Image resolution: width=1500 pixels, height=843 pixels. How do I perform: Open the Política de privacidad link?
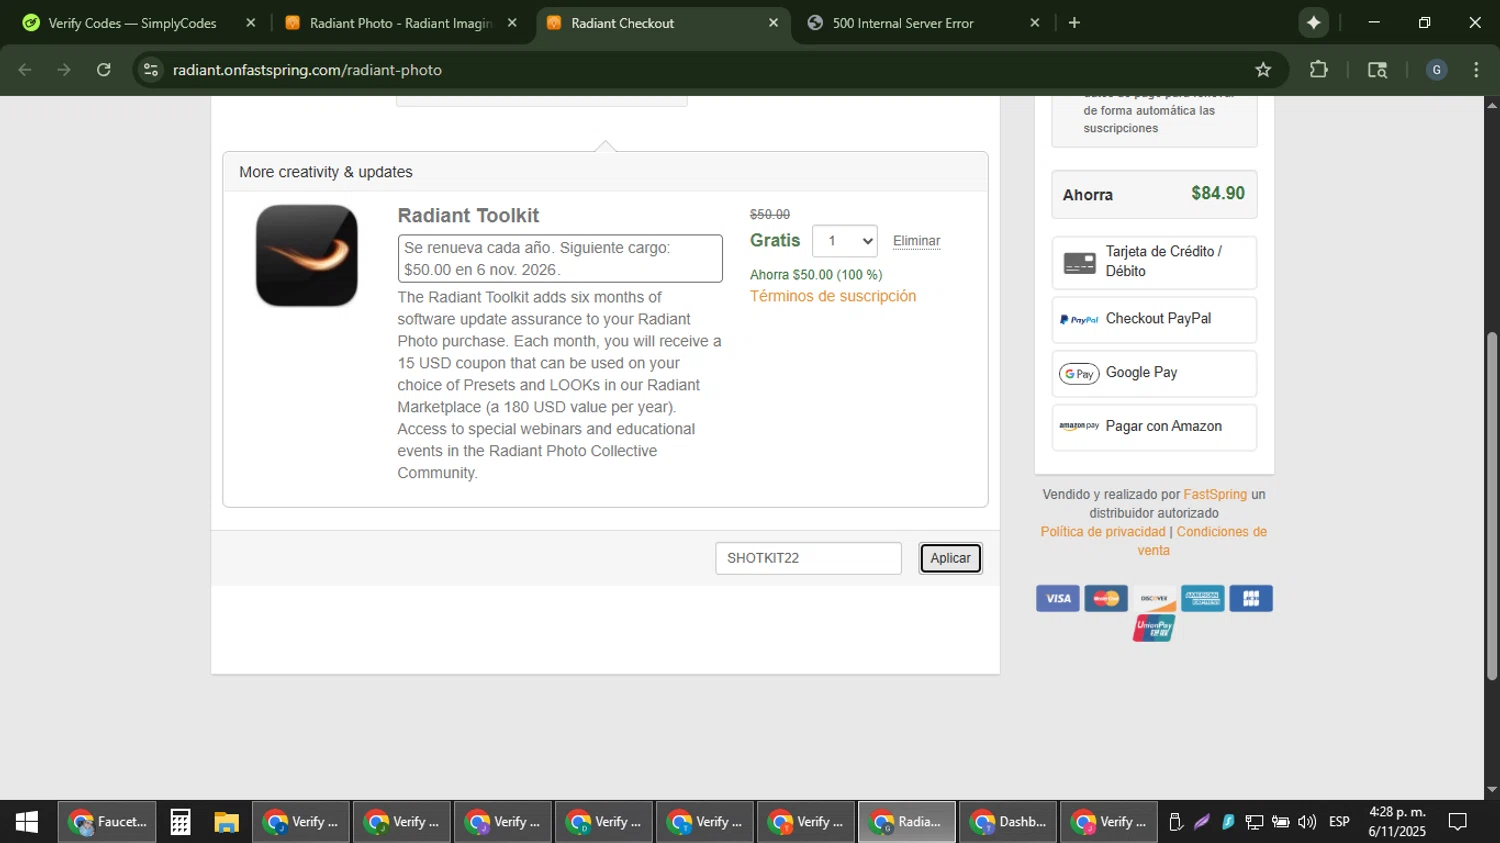1103,532
